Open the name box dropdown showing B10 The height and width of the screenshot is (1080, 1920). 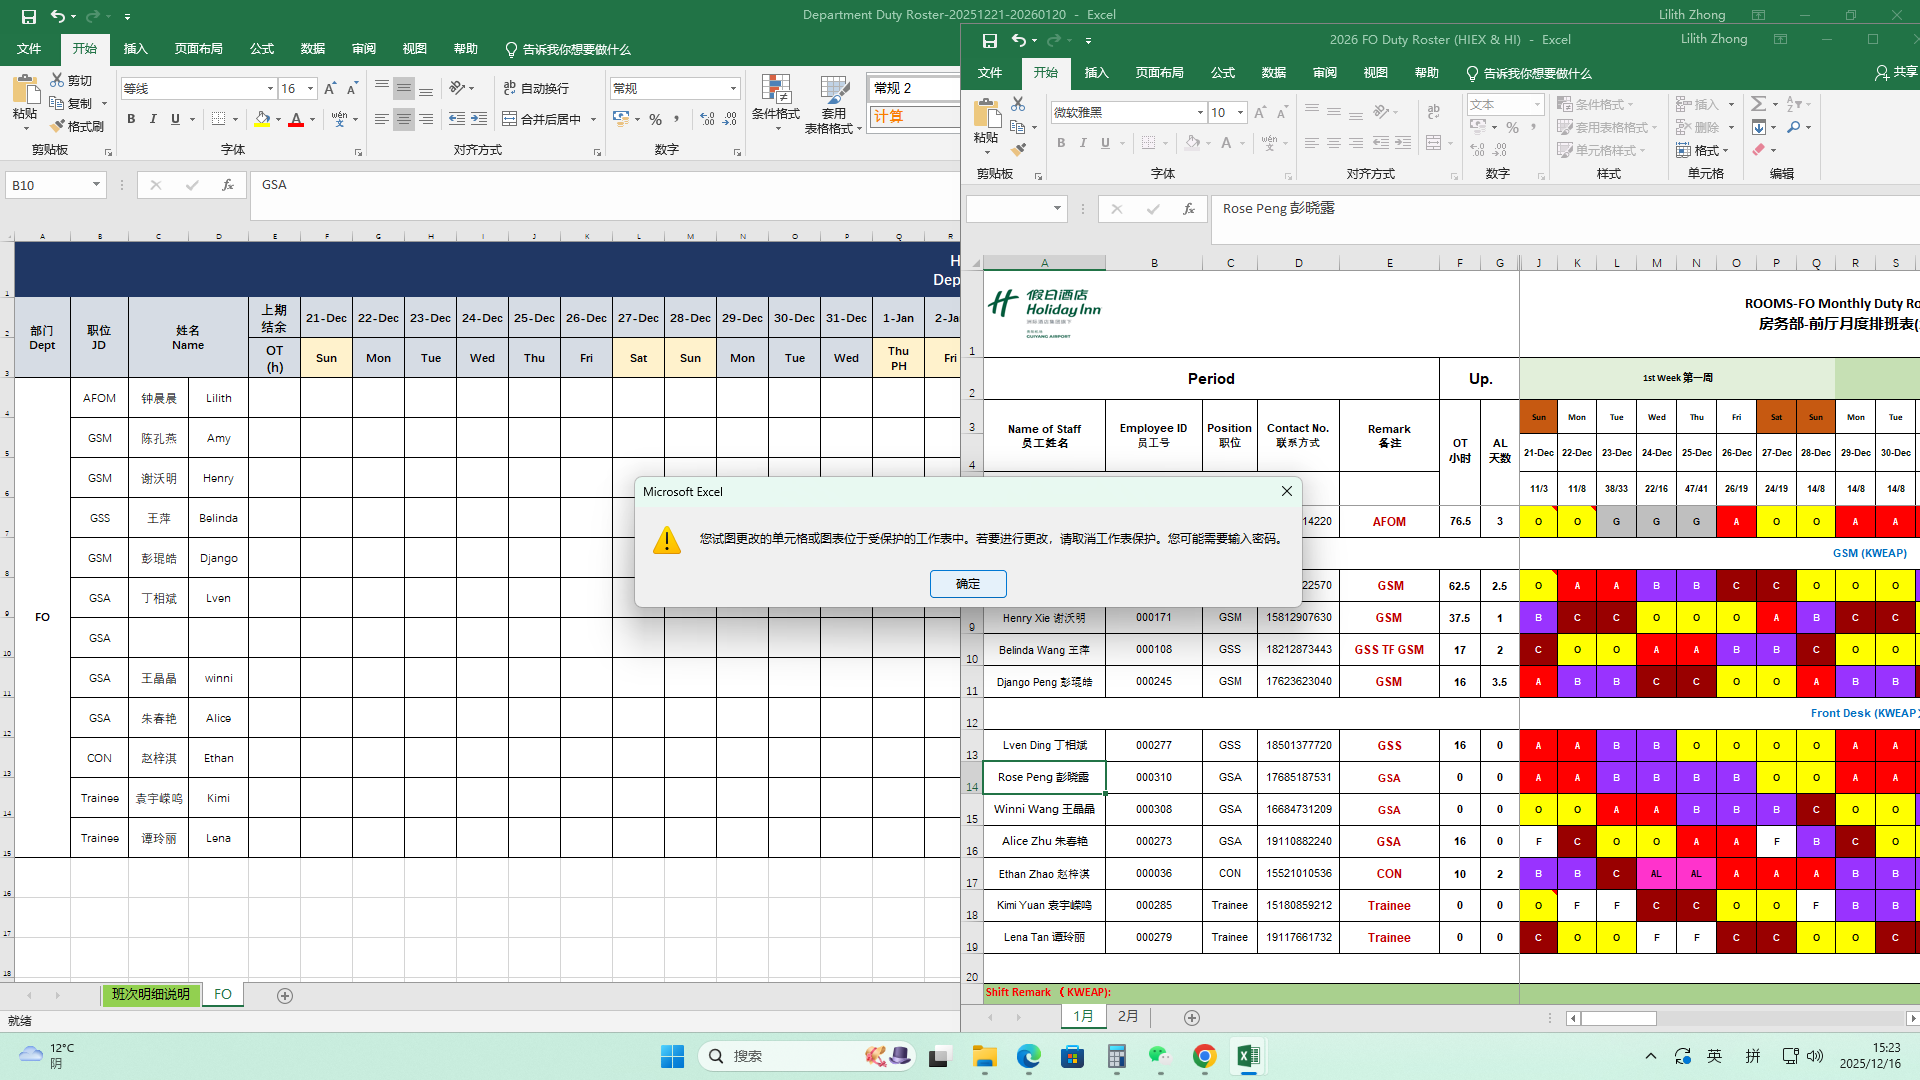96,185
